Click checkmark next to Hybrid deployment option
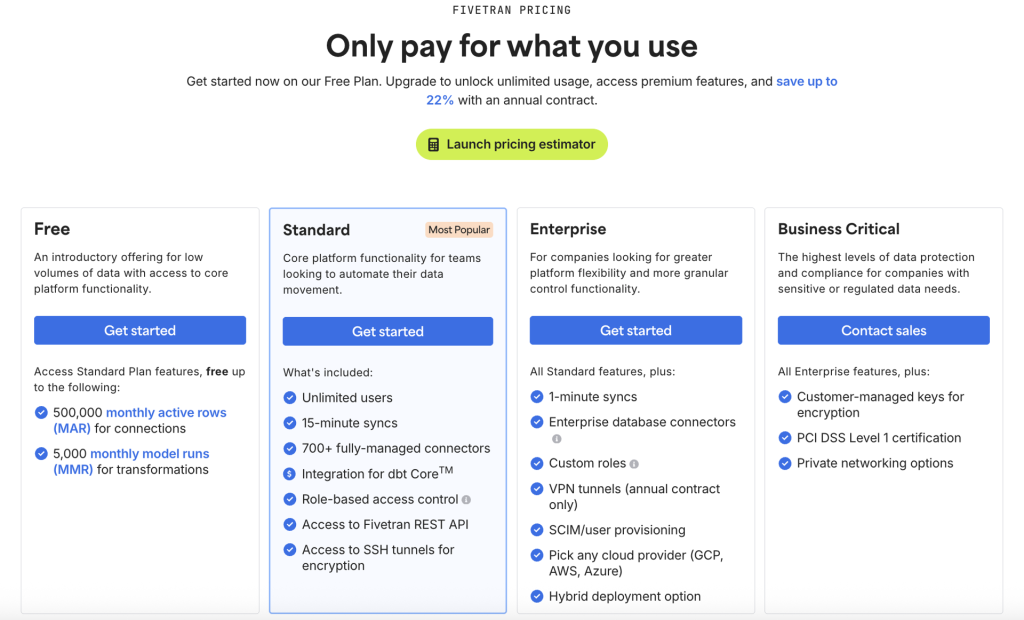 pyautogui.click(x=537, y=597)
